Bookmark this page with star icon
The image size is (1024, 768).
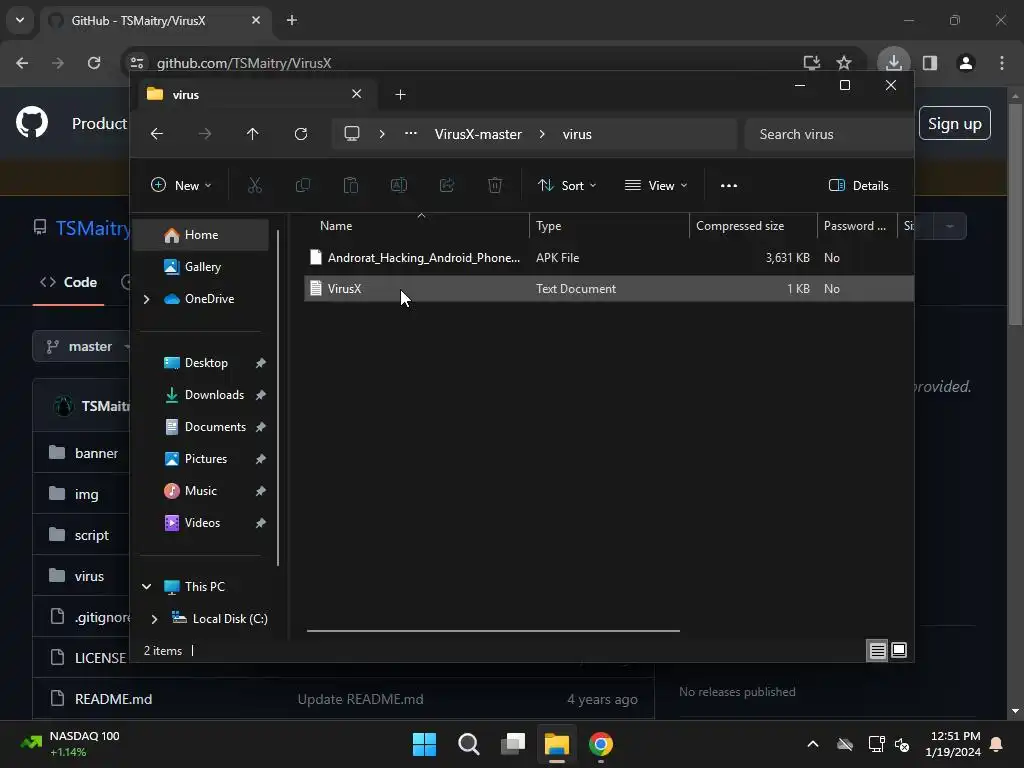click(x=844, y=63)
